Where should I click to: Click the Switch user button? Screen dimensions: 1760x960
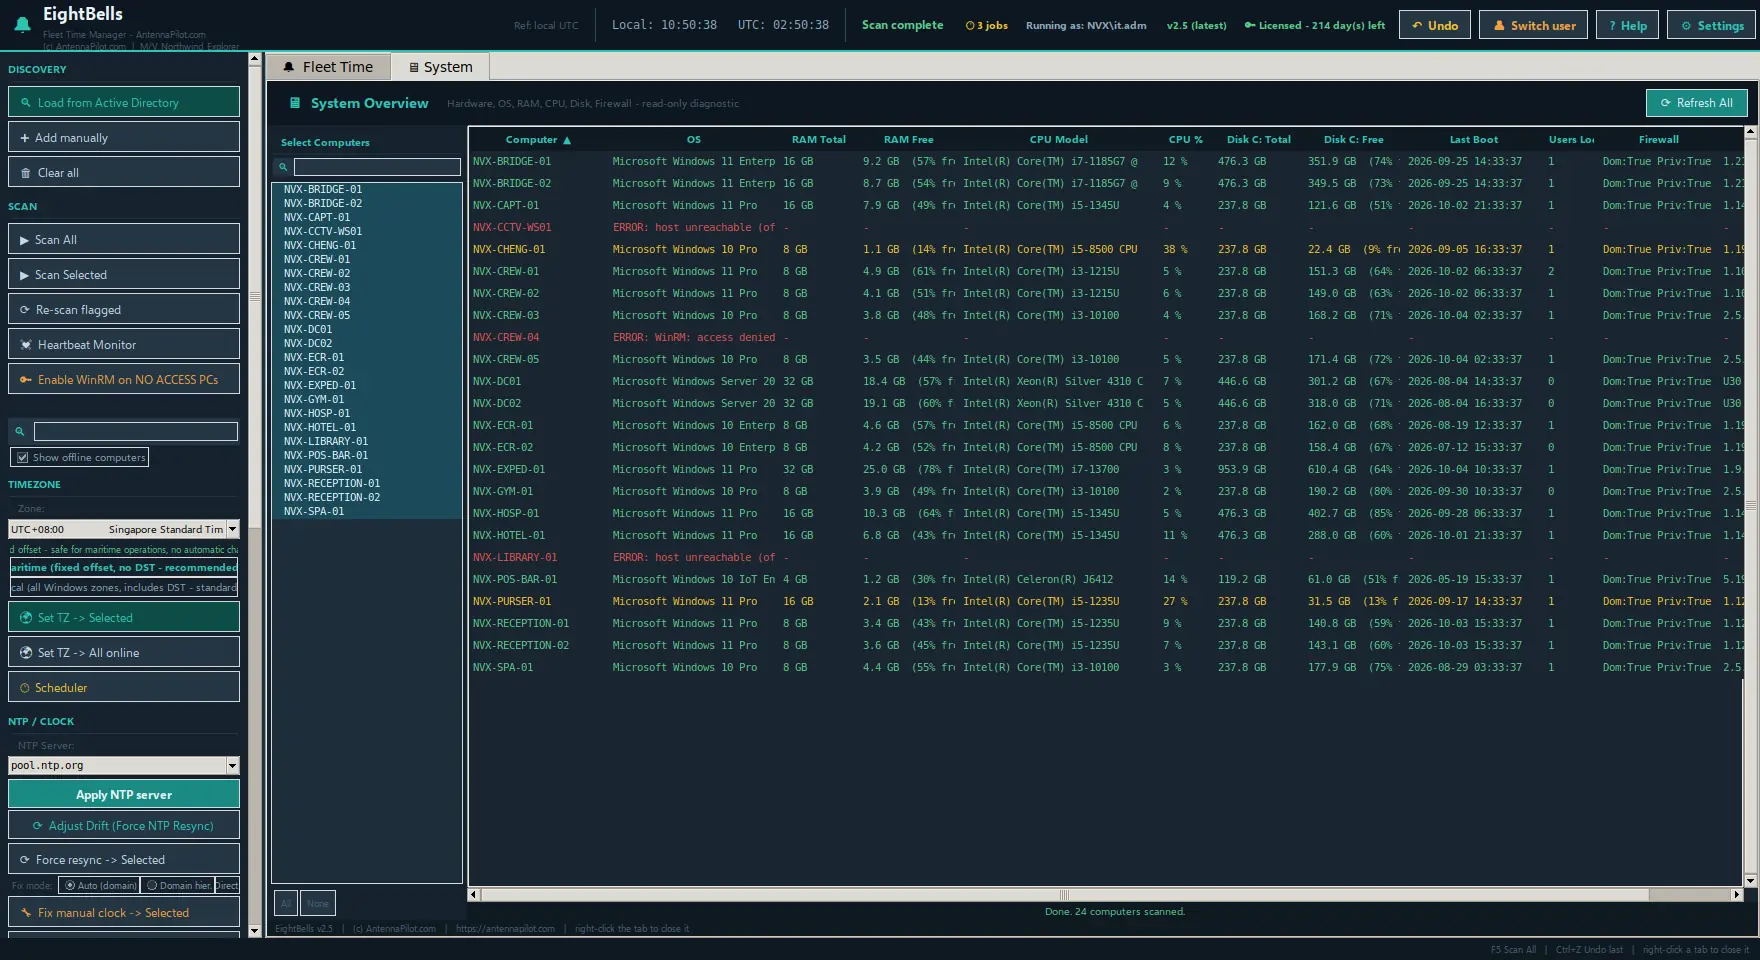pyautogui.click(x=1534, y=25)
